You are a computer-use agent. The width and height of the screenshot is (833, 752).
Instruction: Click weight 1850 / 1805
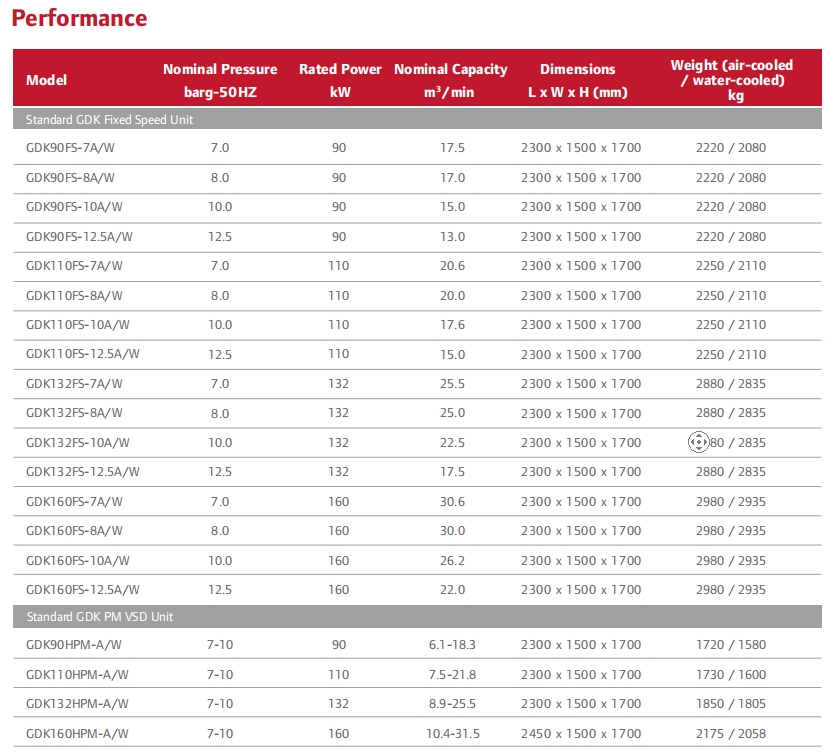click(x=731, y=704)
